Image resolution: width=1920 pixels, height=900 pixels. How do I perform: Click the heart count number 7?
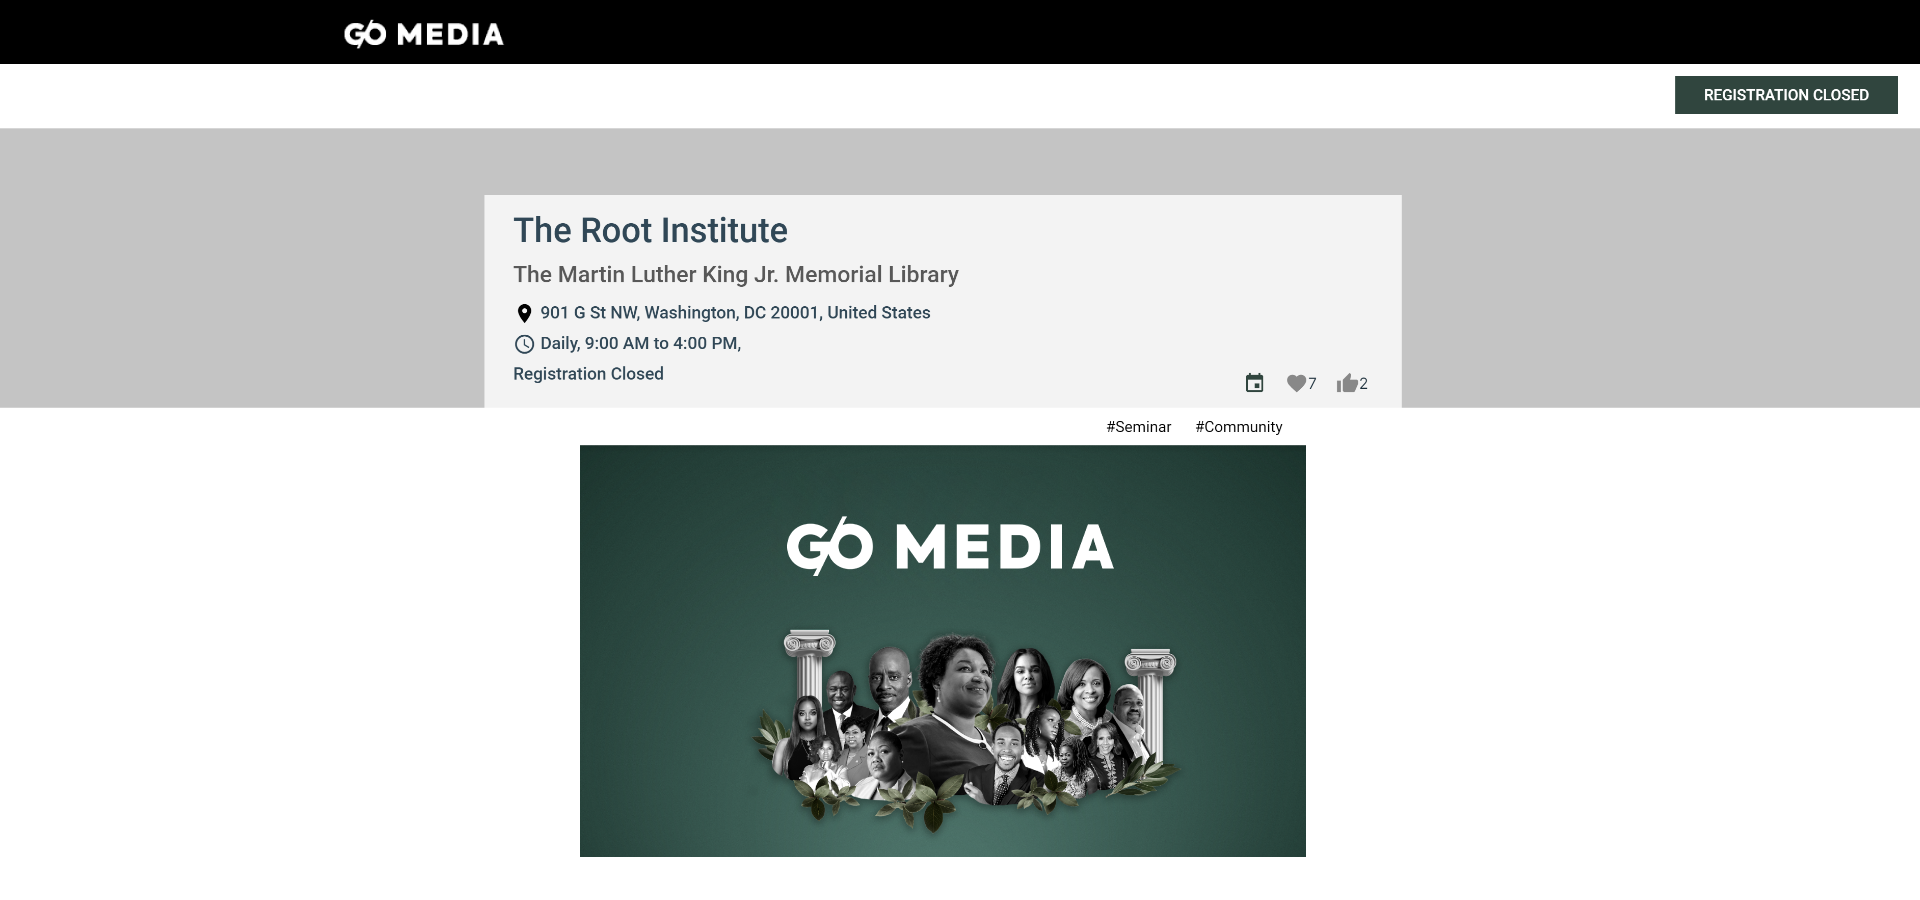point(1312,384)
